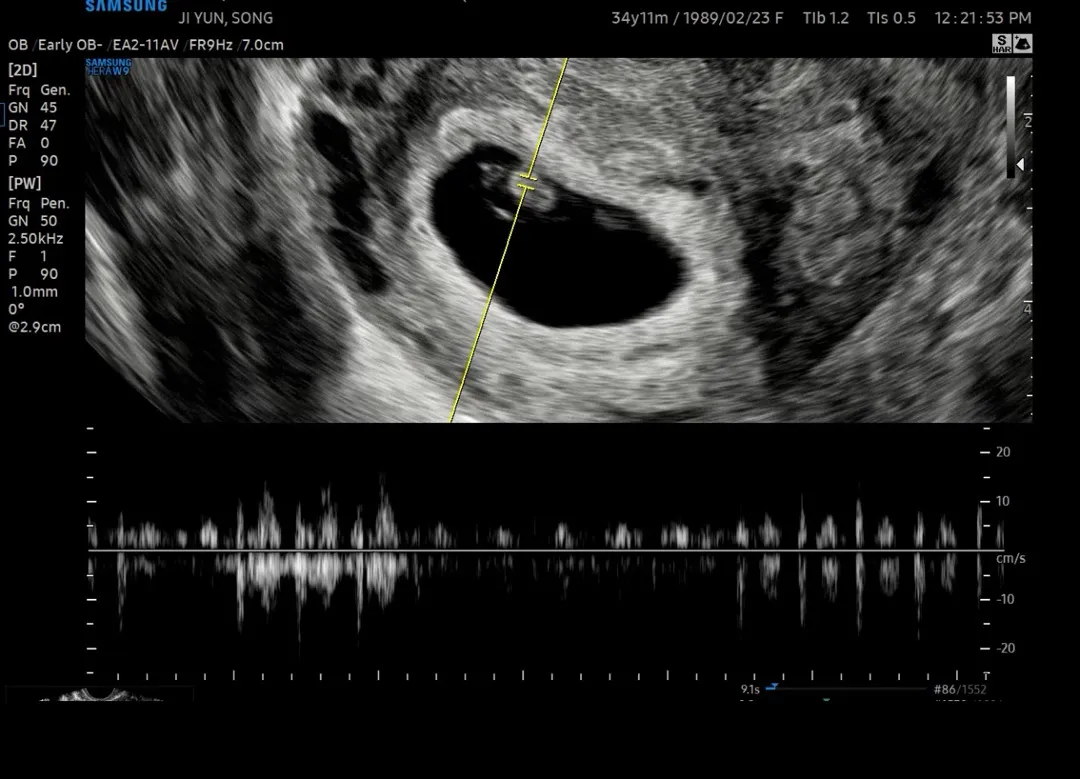Viewport: 1080px width, 779px height.
Task: Click the 'FR9Hz' frame rate value
Action: [x=211, y=45]
